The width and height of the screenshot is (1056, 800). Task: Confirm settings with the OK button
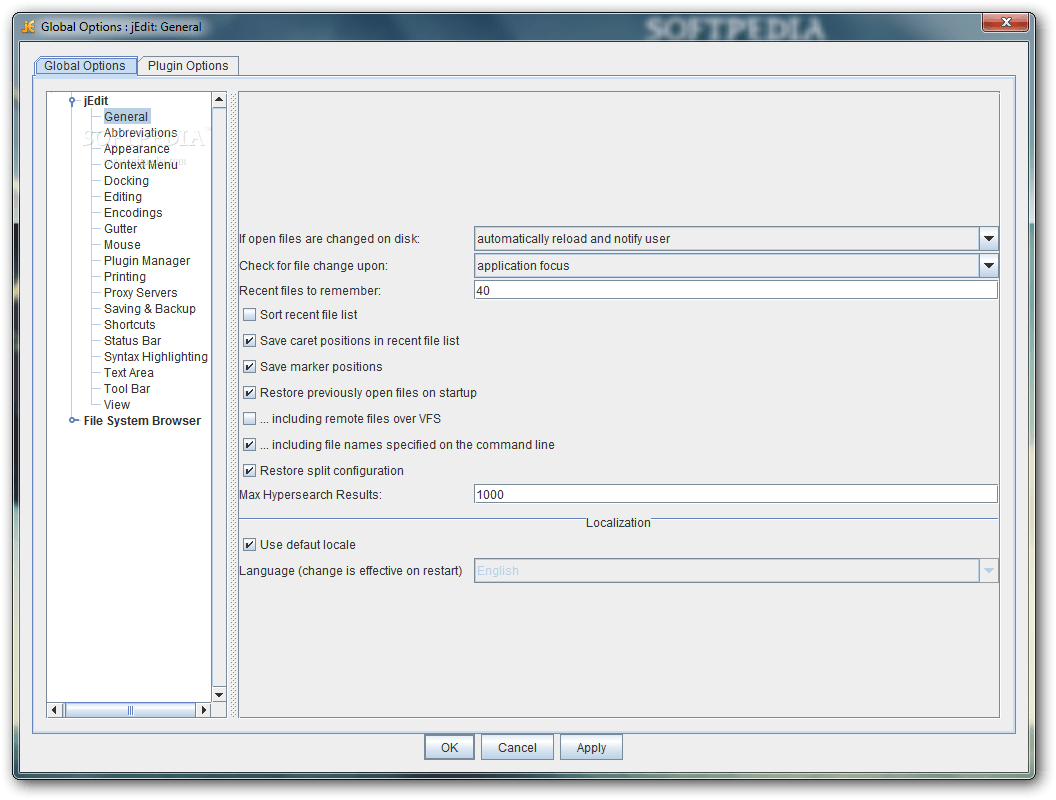449,747
